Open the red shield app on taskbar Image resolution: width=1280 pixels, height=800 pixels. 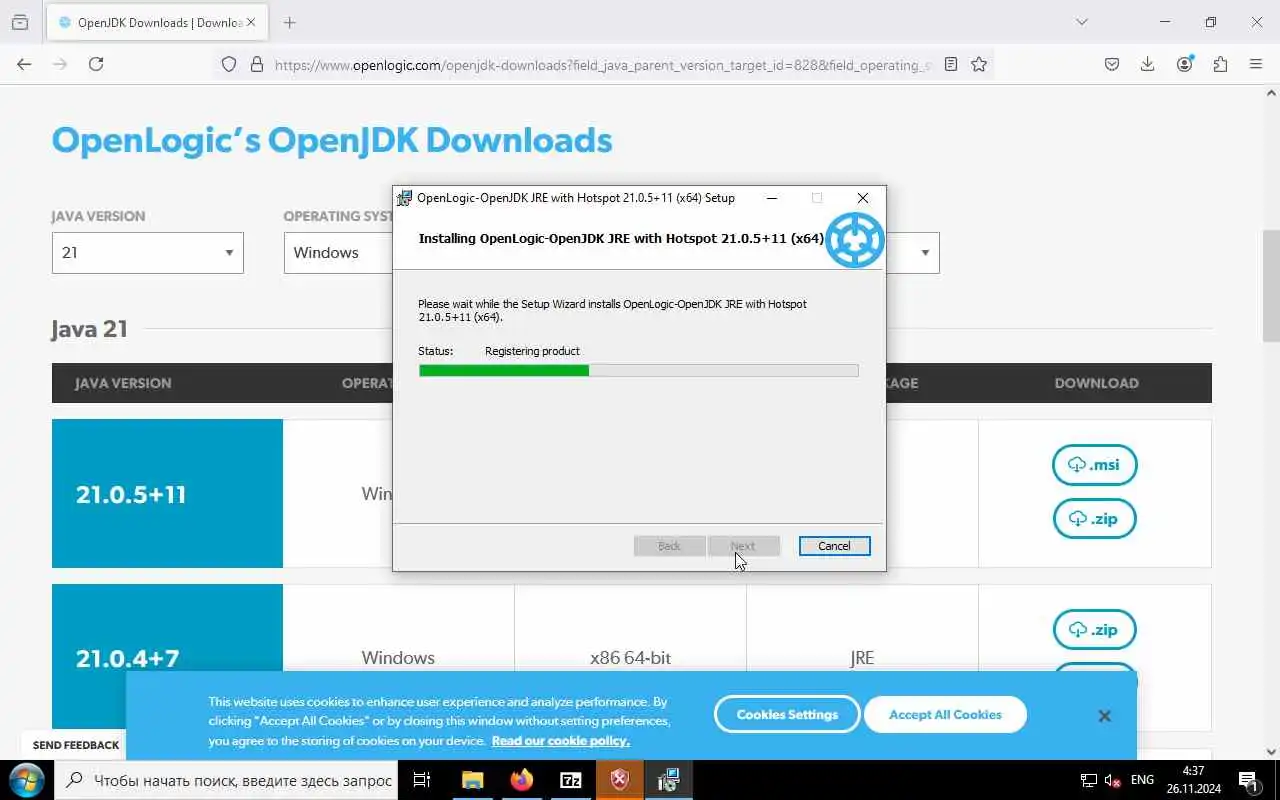[x=619, y=780]
